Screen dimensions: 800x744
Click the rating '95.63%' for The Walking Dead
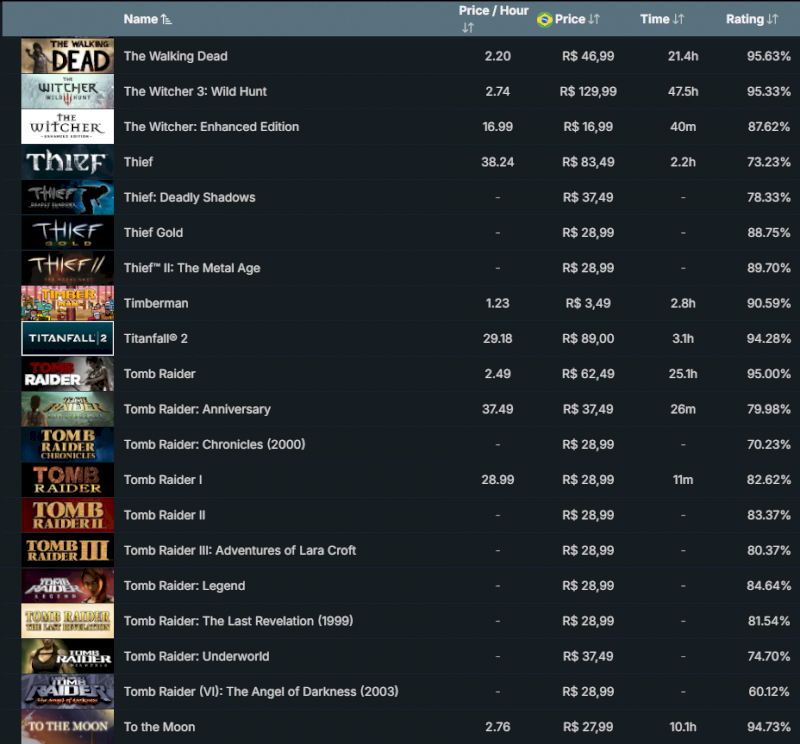click(768, 56)
